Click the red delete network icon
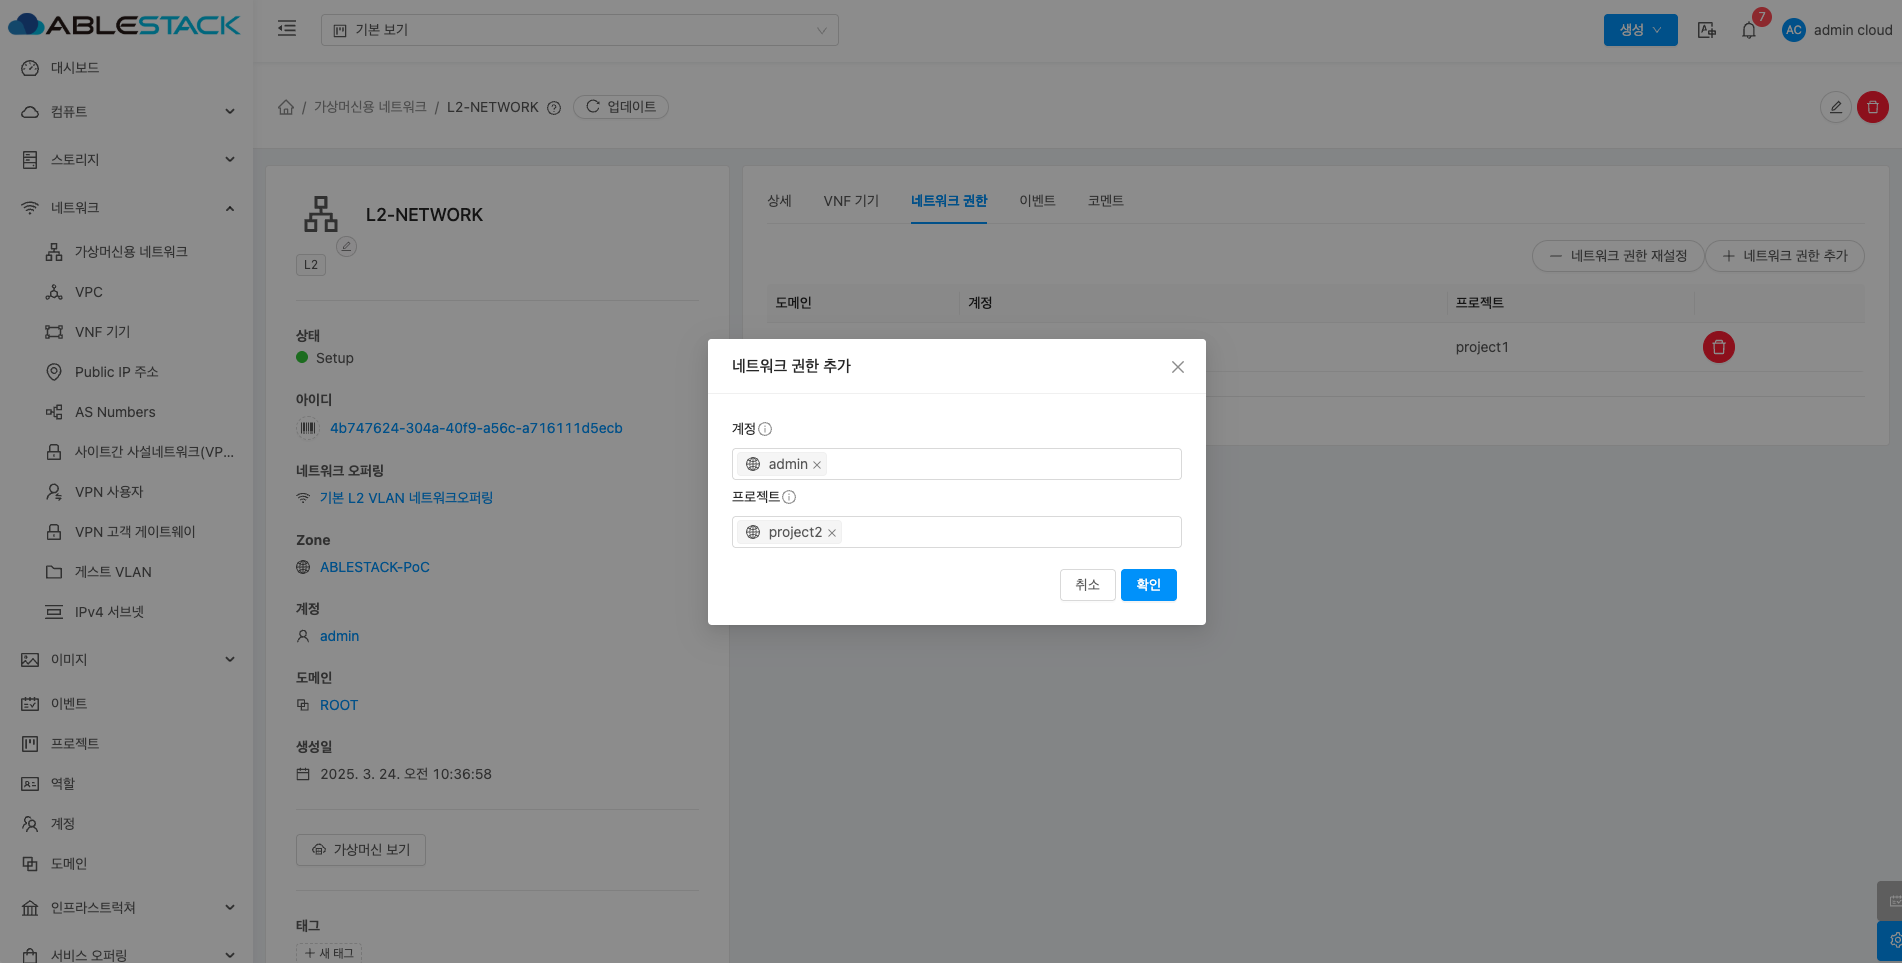 tap(1873, 107)
